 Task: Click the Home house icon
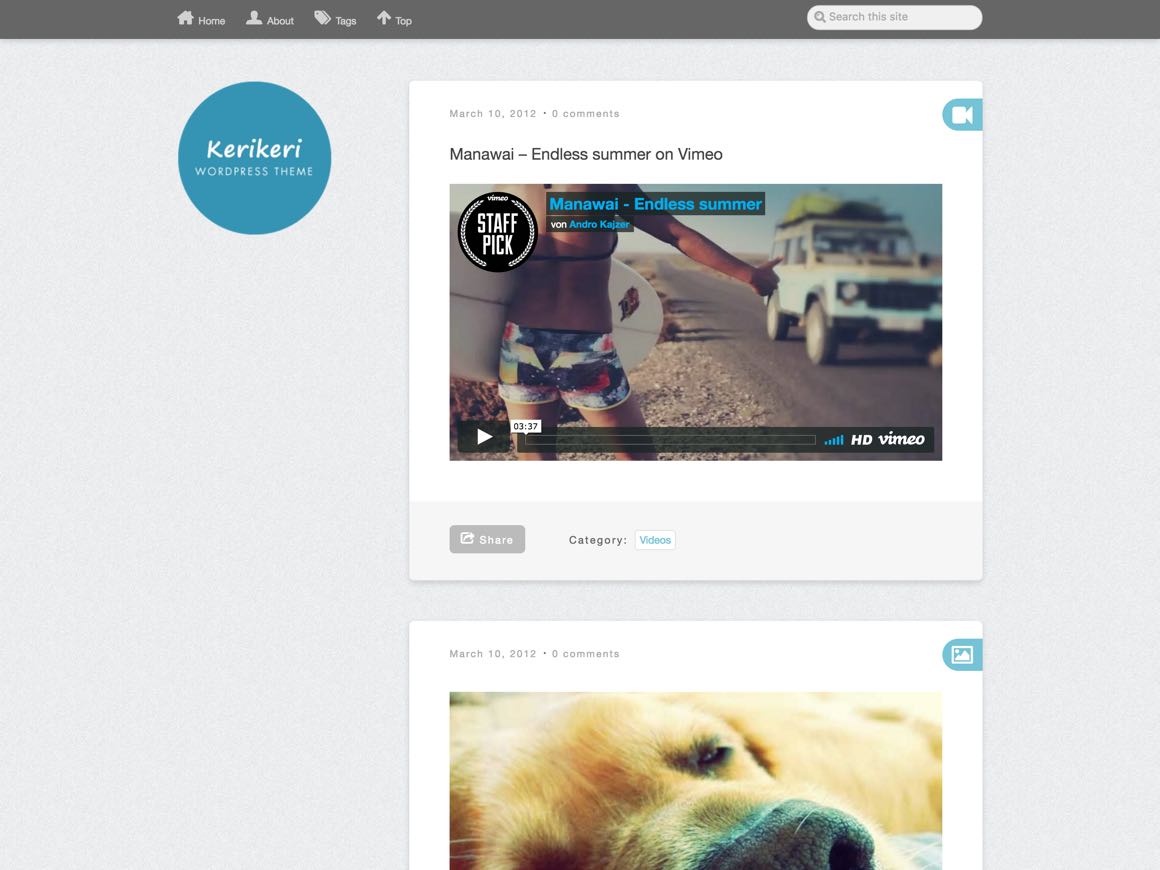coord(185,18)
